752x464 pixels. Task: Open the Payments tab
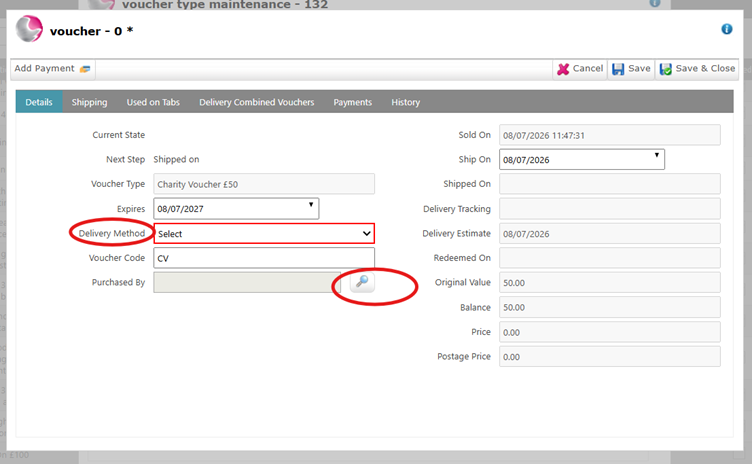coord(352,102)
